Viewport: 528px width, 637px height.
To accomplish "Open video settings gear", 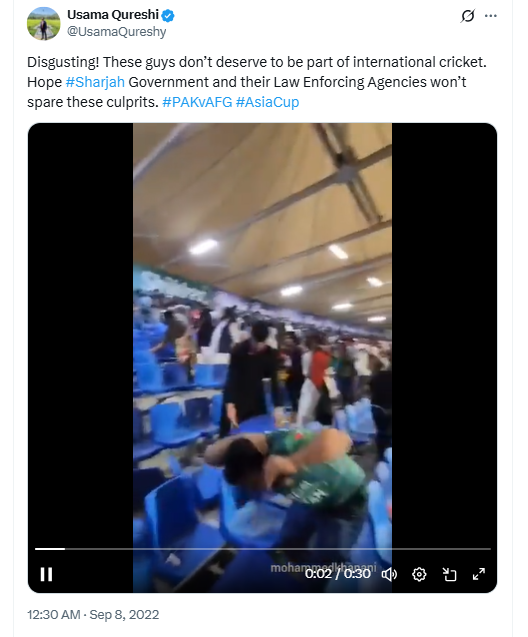I will (419, 574).
